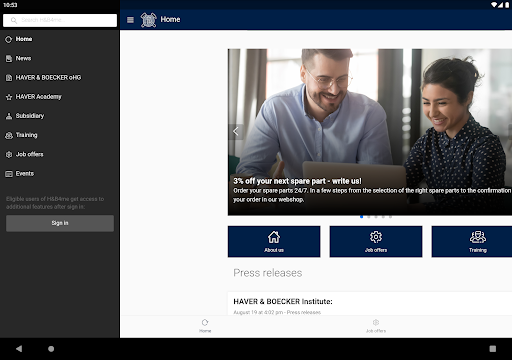Open the About us tile

coord(274,242)
